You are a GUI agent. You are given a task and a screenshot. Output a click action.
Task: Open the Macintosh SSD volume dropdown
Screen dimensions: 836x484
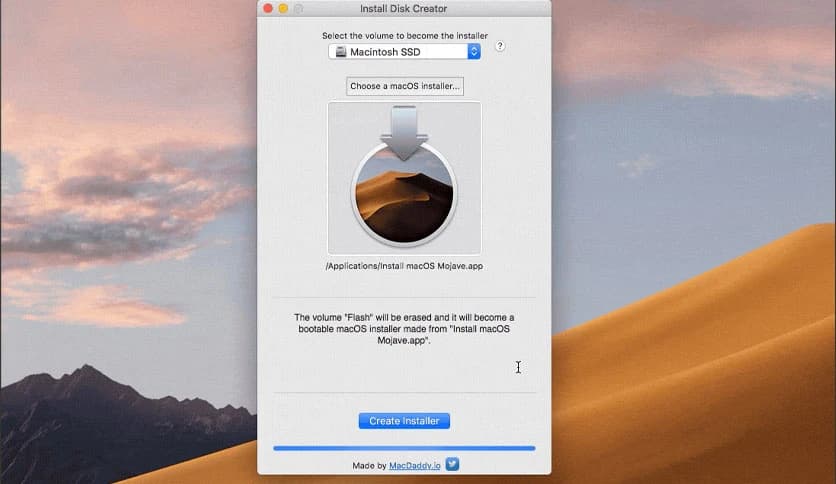pos(405,52)
